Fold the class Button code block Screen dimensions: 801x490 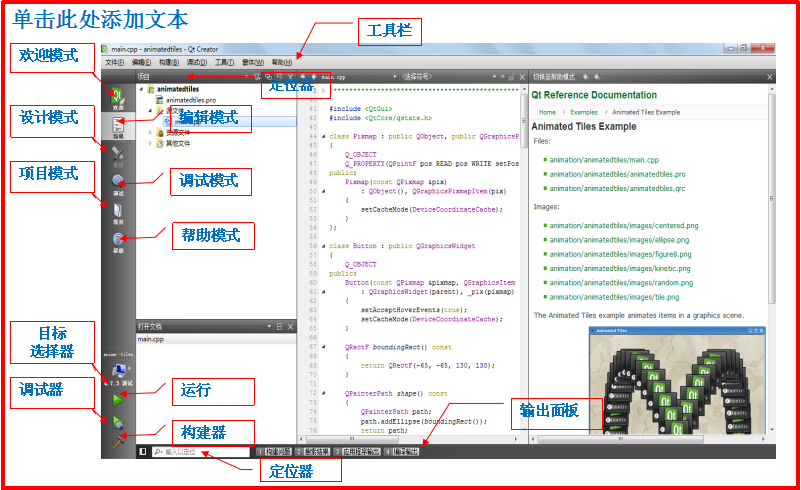point(324,246)
